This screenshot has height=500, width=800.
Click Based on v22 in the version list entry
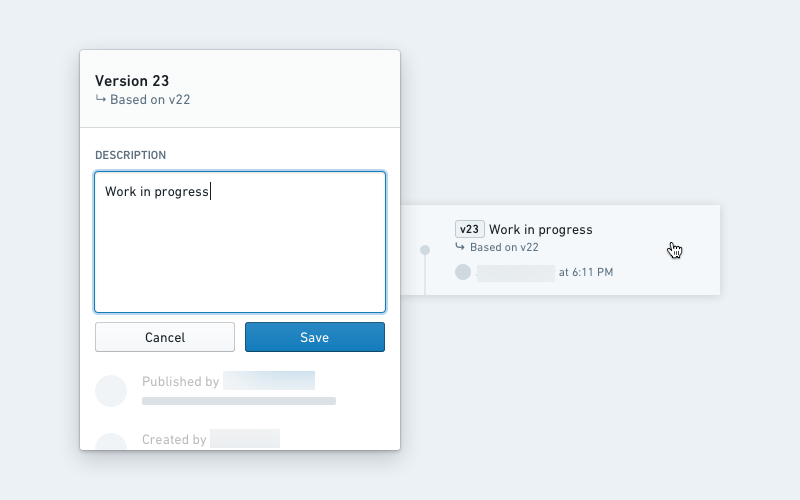click(504, 247)
